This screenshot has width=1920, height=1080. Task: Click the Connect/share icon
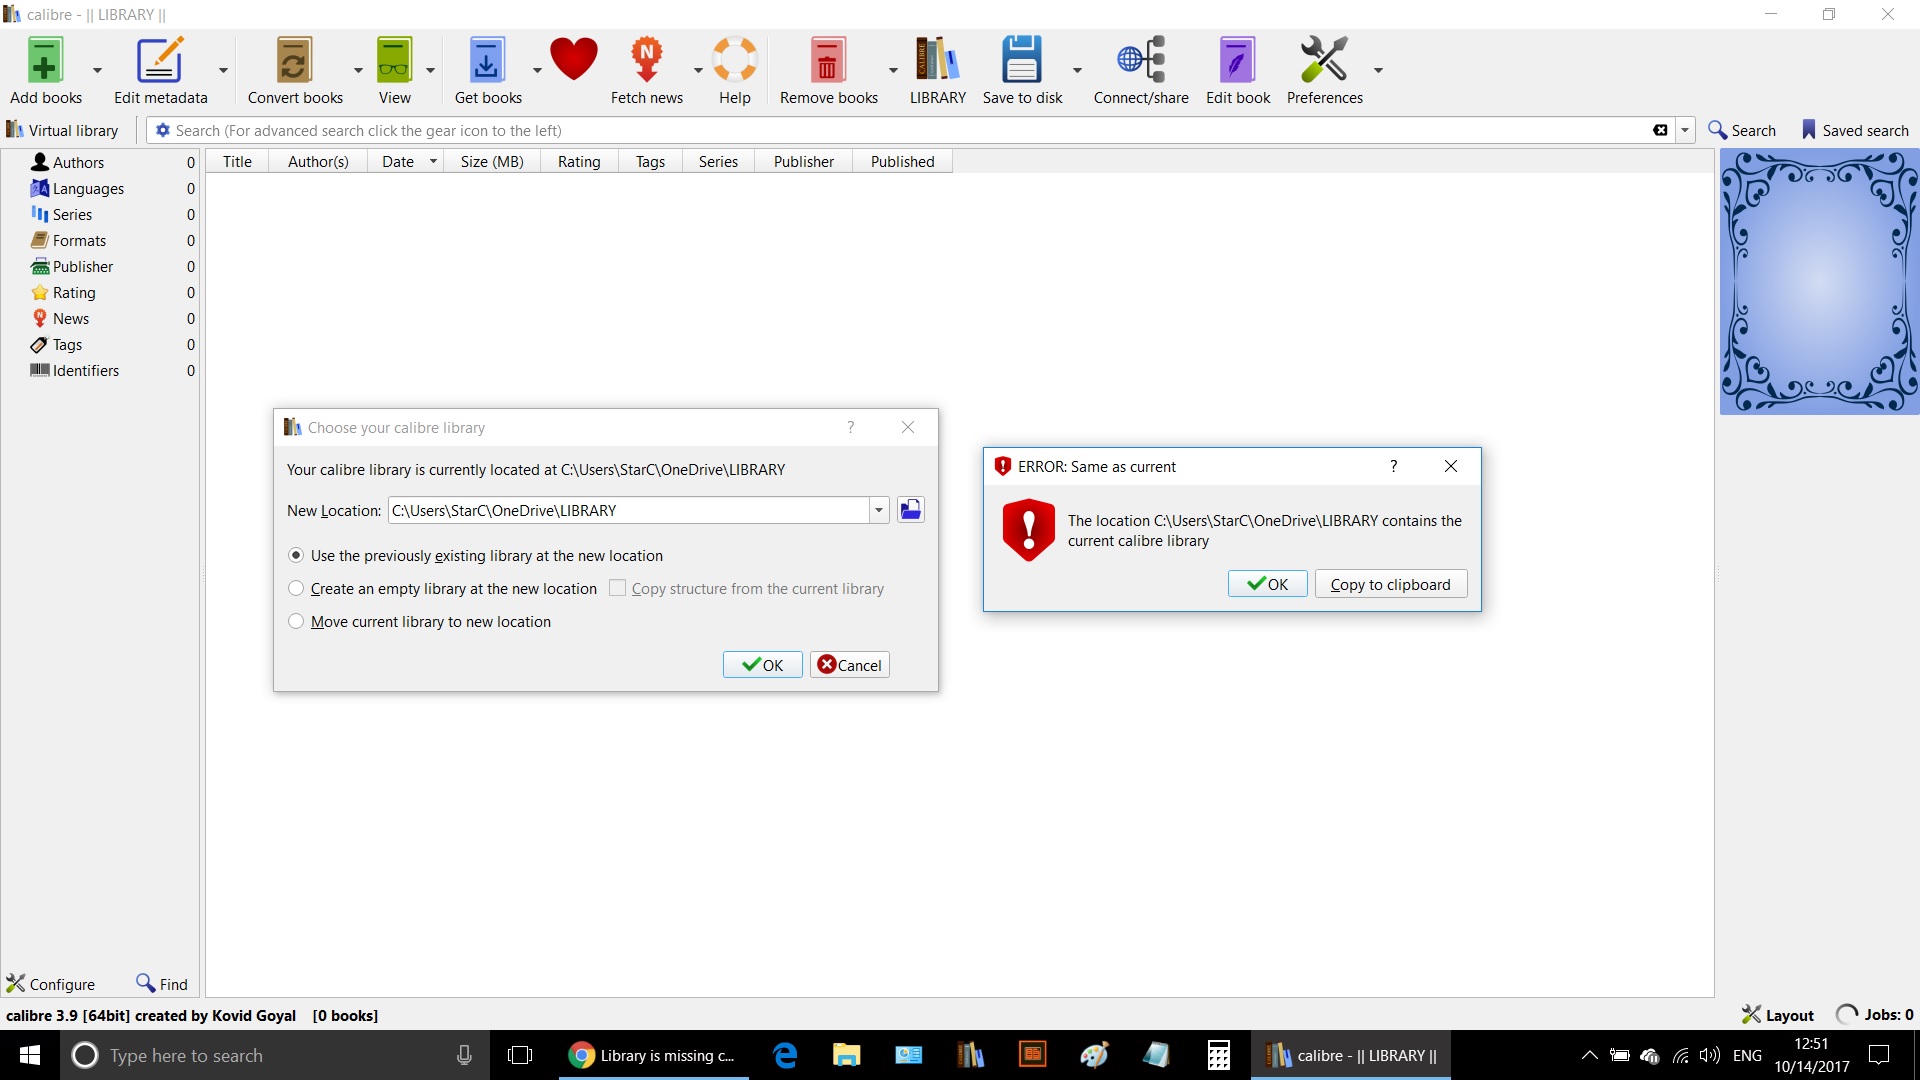1140,61
